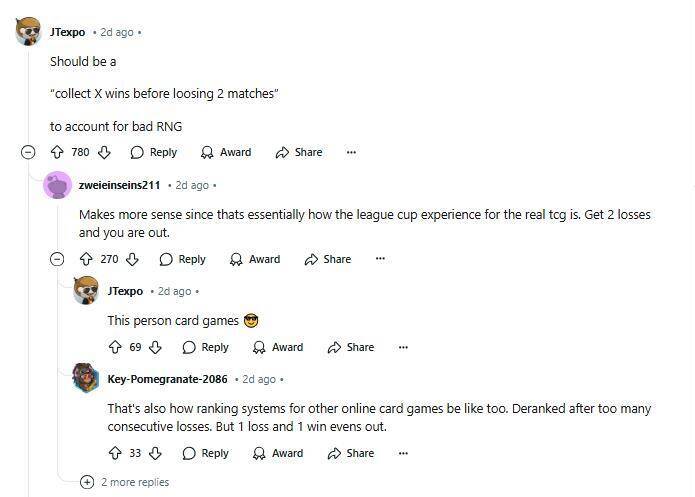Viewport: 695px width, 497px height.
Task: Upvote Key-Pomegranate-2086's comment
Action: [x=115, y=453]
